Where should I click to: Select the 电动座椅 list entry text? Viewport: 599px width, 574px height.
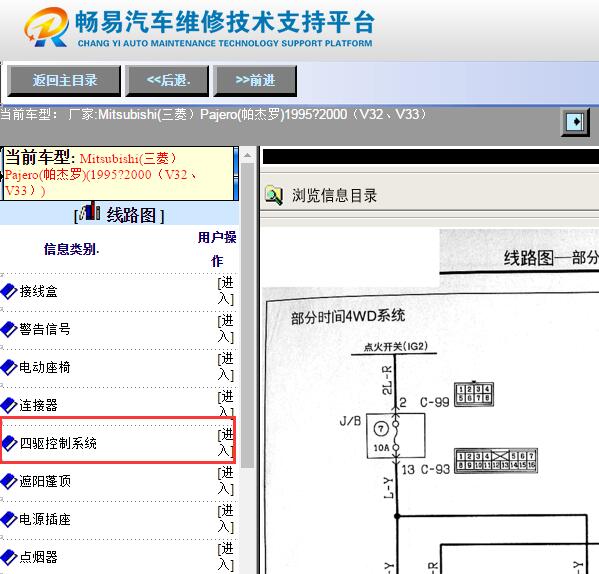pos(45,367)
